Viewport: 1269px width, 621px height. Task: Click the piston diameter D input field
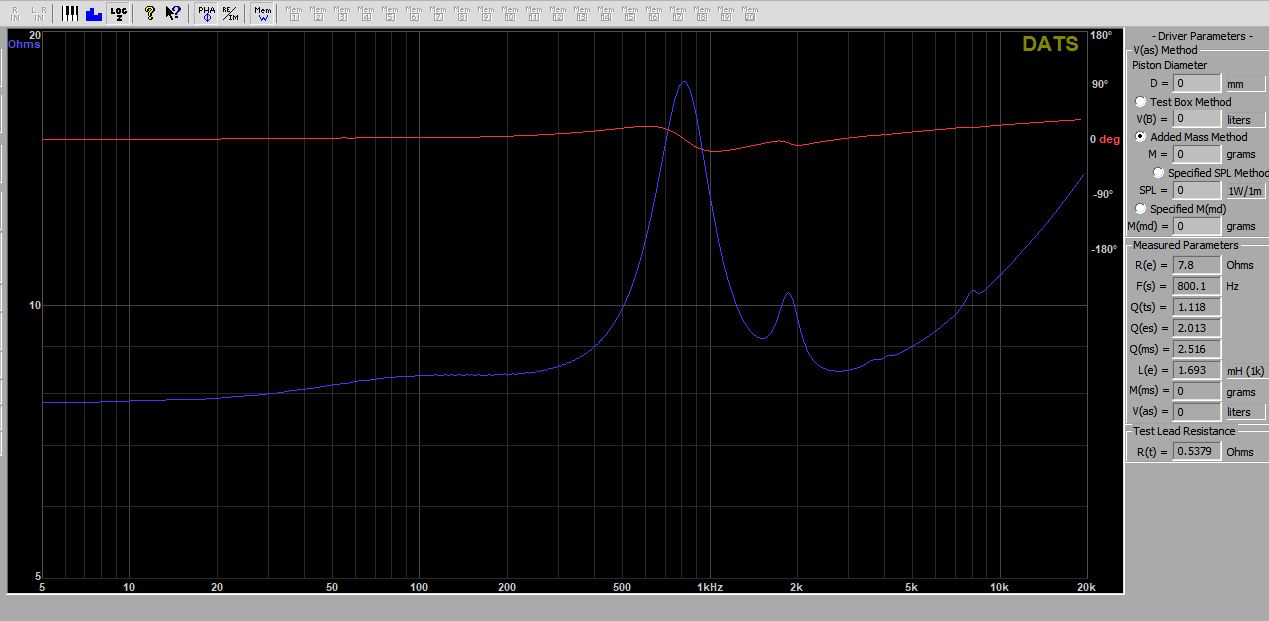pyautogui.click(x=1197, y=84)
